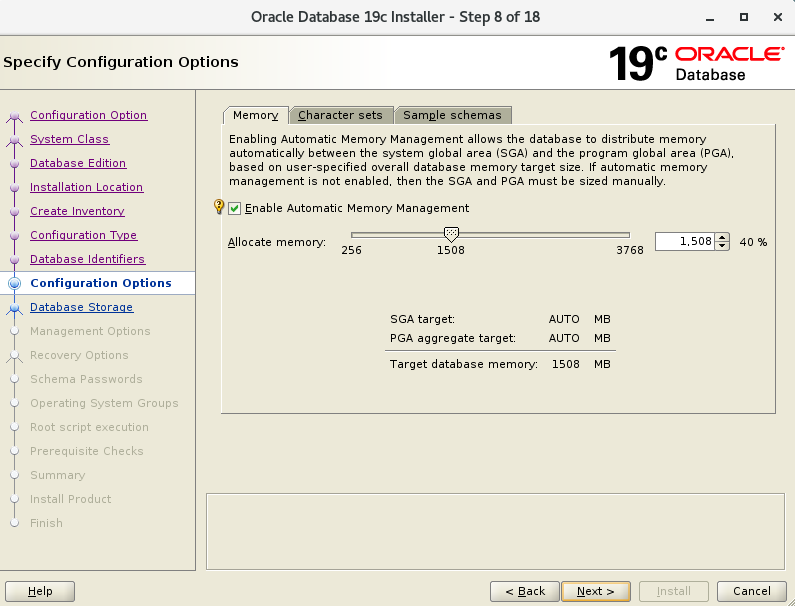Click the step bullet beside Database Storage
The image size is (795, 606).
click(x=15, y=308)
